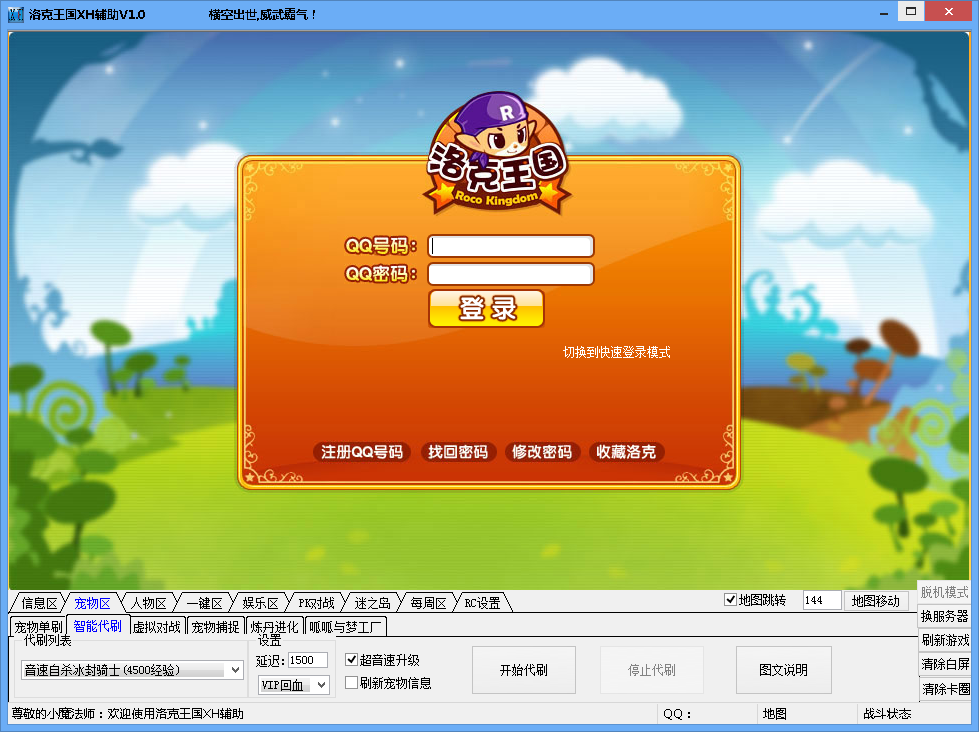Click the 找回密码 button
This screenshot has height=732, width=979.
pos(458,452)
